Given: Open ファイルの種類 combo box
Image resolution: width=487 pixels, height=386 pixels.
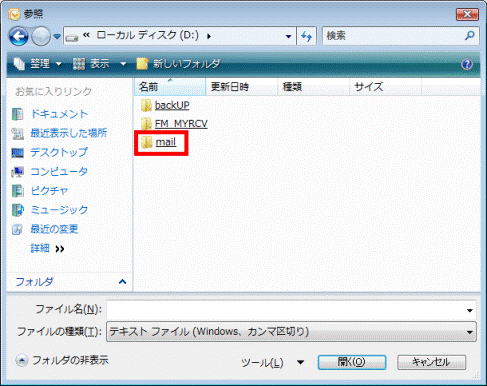Looking at the screenshot, I should pyautogui.click(x=291, y=332).
